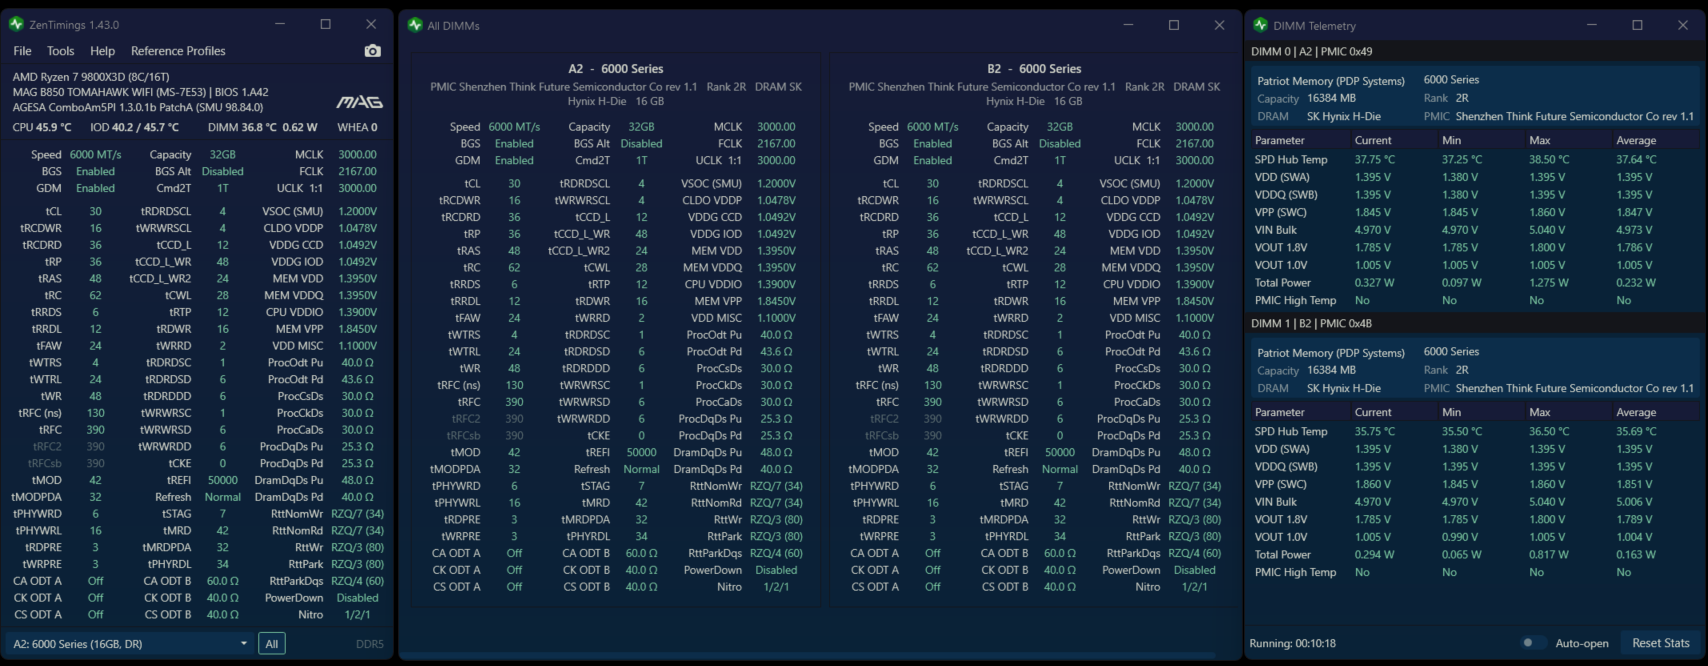Click the IOD 40.2 / 45.7 °C reading

click(x=134, y=128)
